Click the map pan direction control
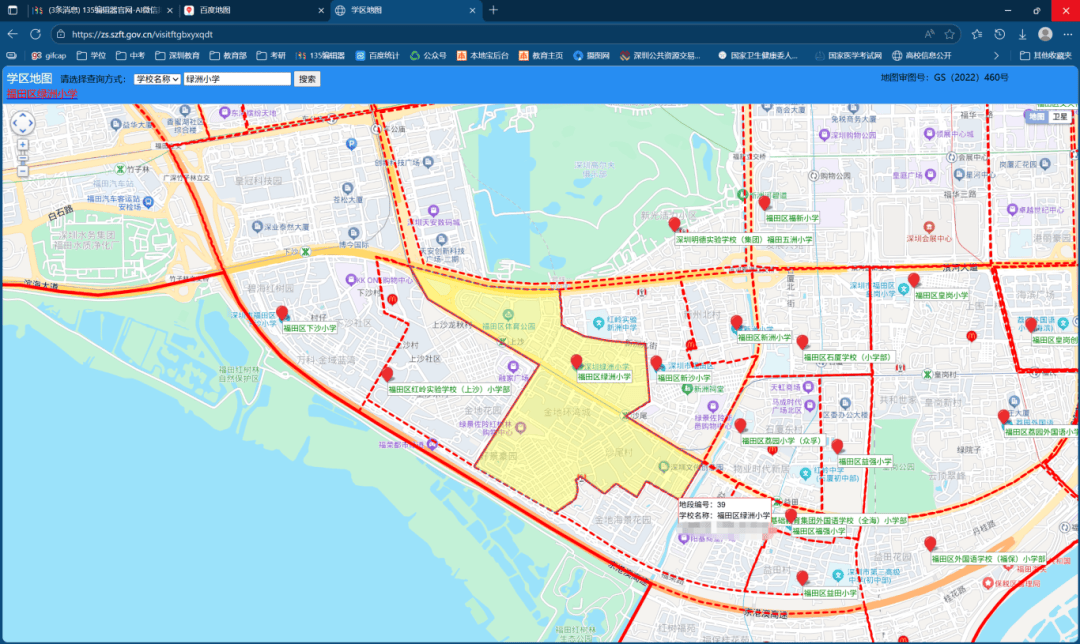 point(22,123)
